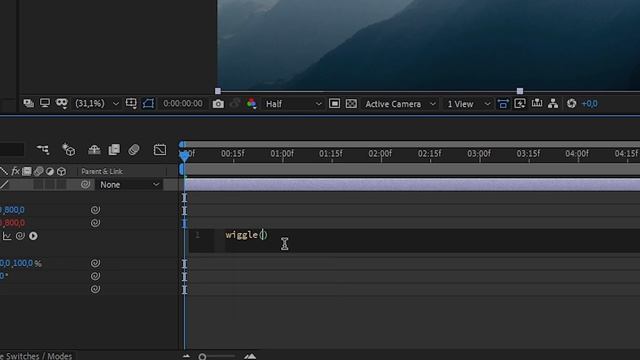Viewport: 640px width, 360px height.
Task: Click the 0:00:00:00 current time display
Action: pos(182,104)
